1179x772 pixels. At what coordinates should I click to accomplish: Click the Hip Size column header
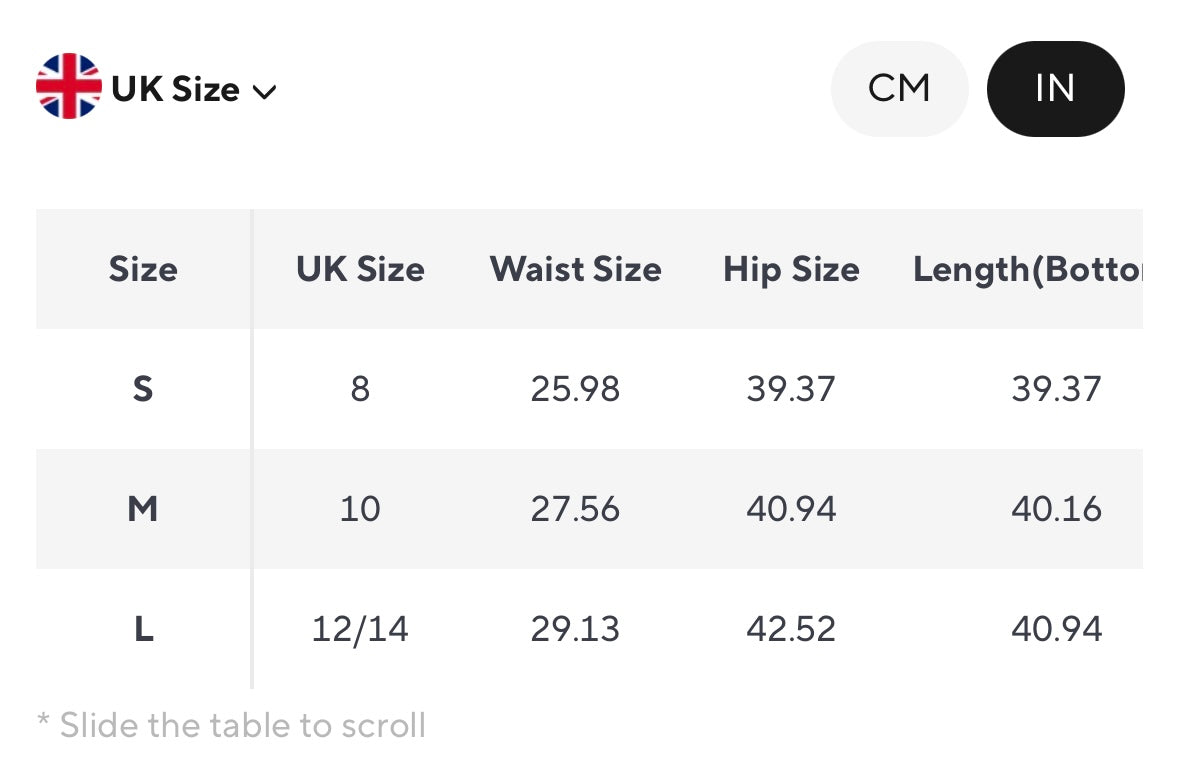pyautogui.click(x=791, y=269)
